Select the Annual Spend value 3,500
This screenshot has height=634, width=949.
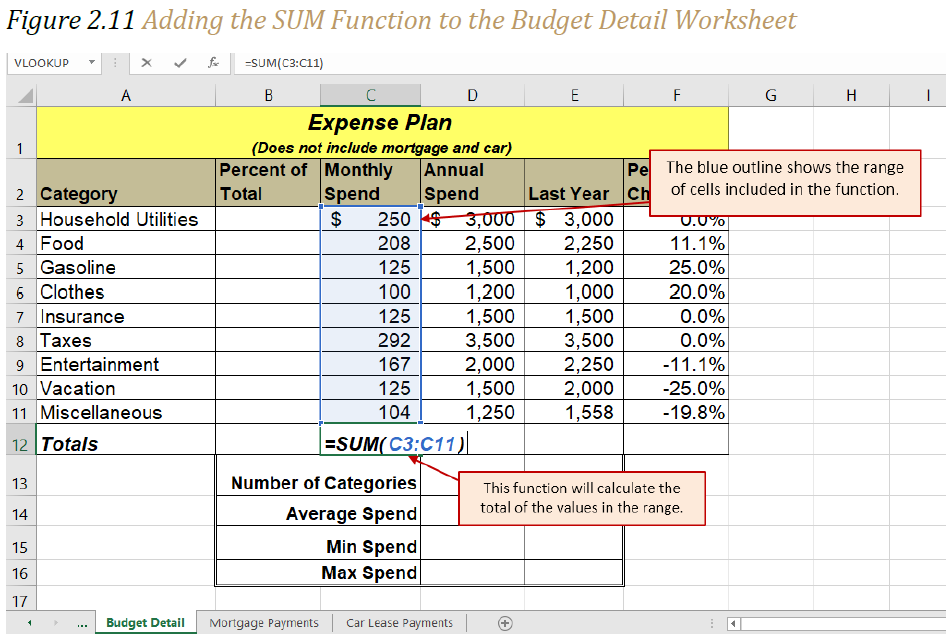(x=473, y=340)
